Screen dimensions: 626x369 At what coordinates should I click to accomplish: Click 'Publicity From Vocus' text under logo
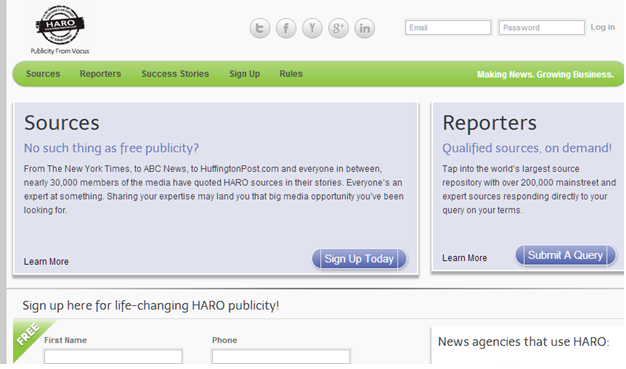(x=60, y=51)
